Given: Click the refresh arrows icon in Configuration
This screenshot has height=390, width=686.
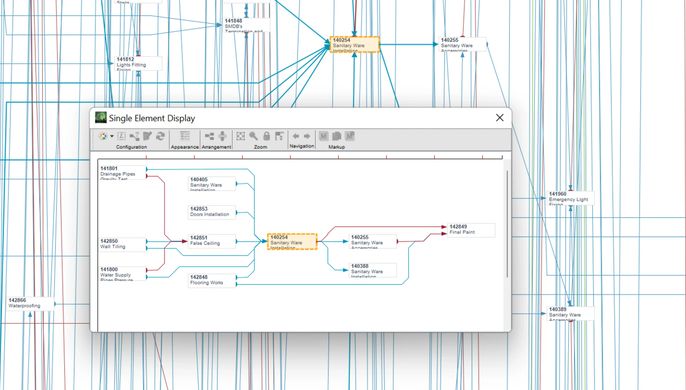Looking at the screenshot, I should point(161,136).
